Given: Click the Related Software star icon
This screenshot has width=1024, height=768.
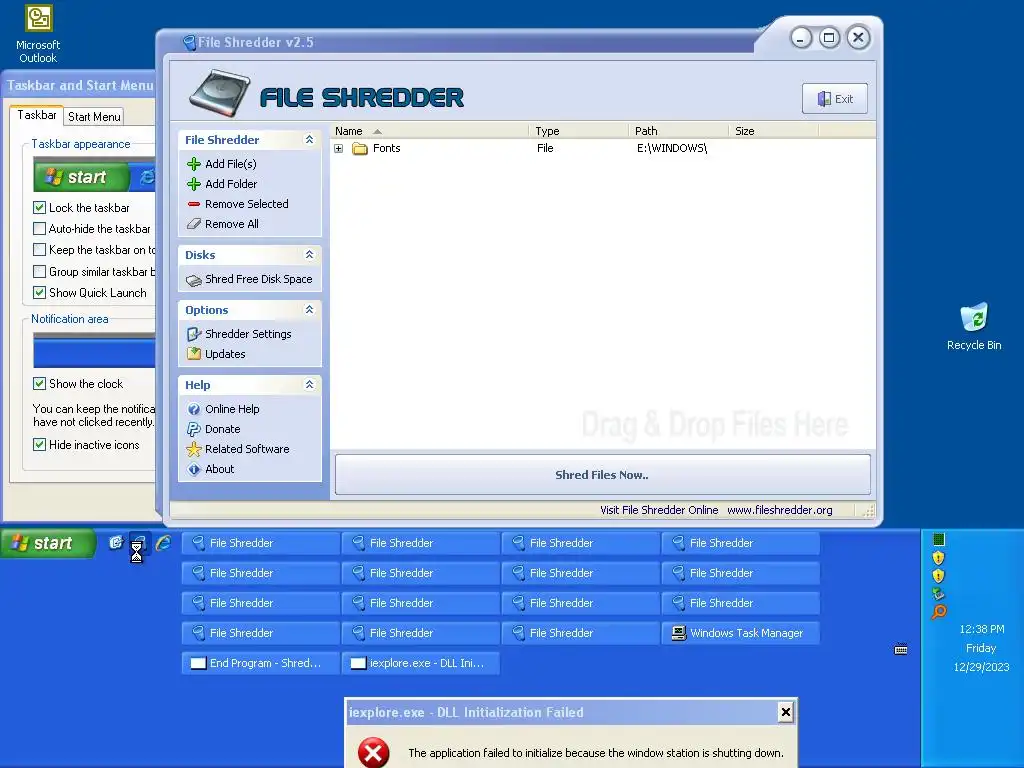Looking at the screenshot, I should pos(194,449).
